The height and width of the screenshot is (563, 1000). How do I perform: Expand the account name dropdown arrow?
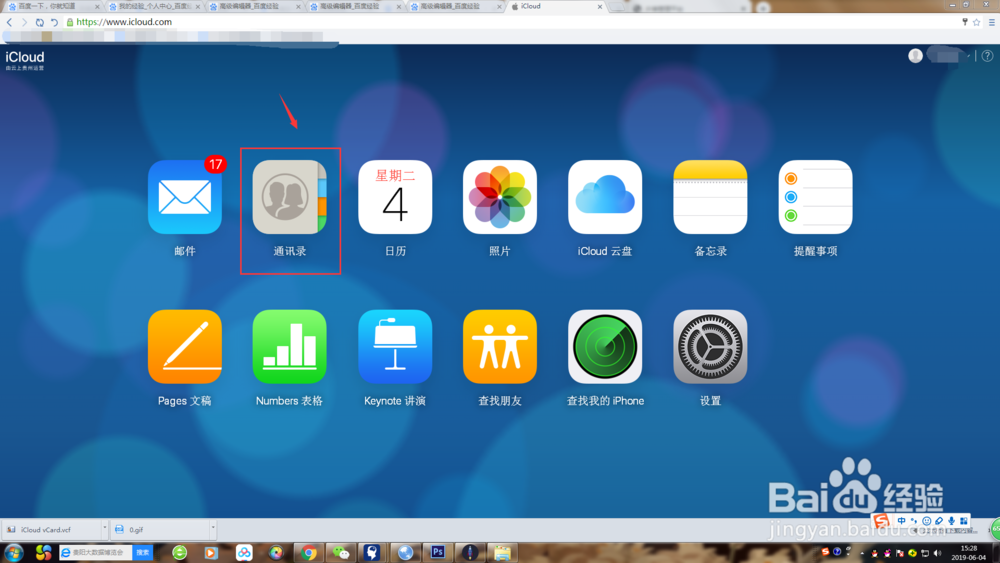coord(968,56)
